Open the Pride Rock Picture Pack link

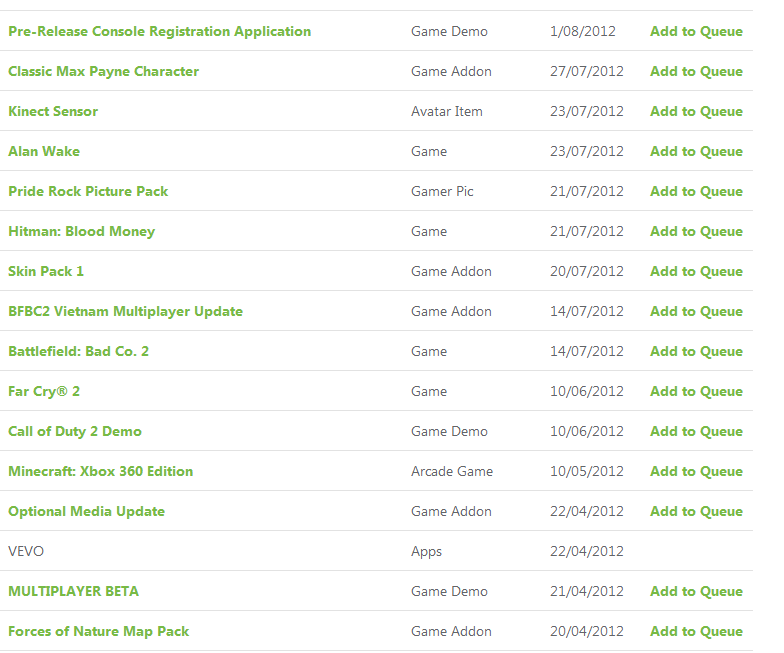point(88,192)
